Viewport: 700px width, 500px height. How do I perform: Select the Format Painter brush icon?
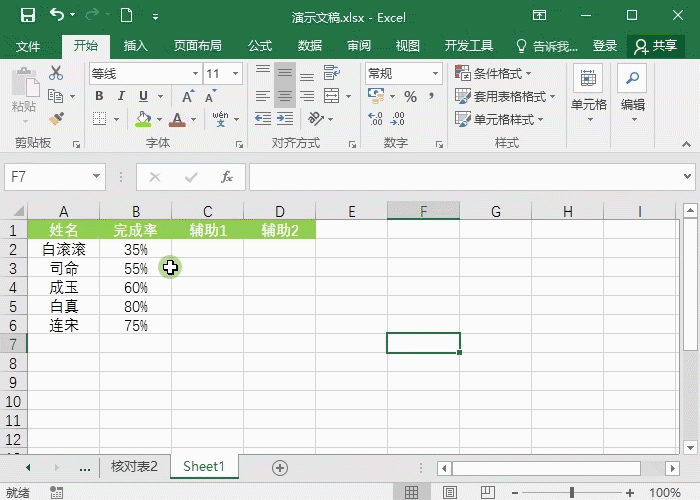point(56,119)
